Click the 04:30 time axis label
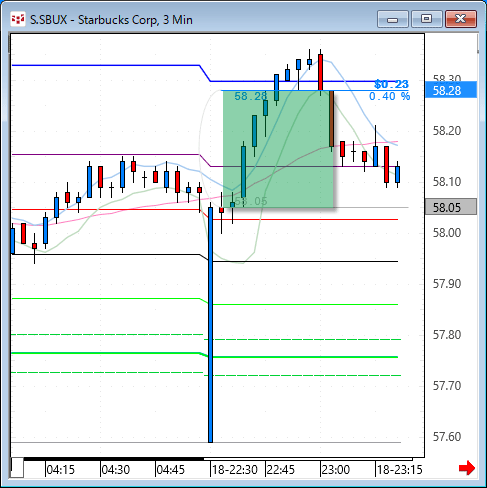Viewport: 487px width, 488px height. pyautogui.click(x=115, y=470)
